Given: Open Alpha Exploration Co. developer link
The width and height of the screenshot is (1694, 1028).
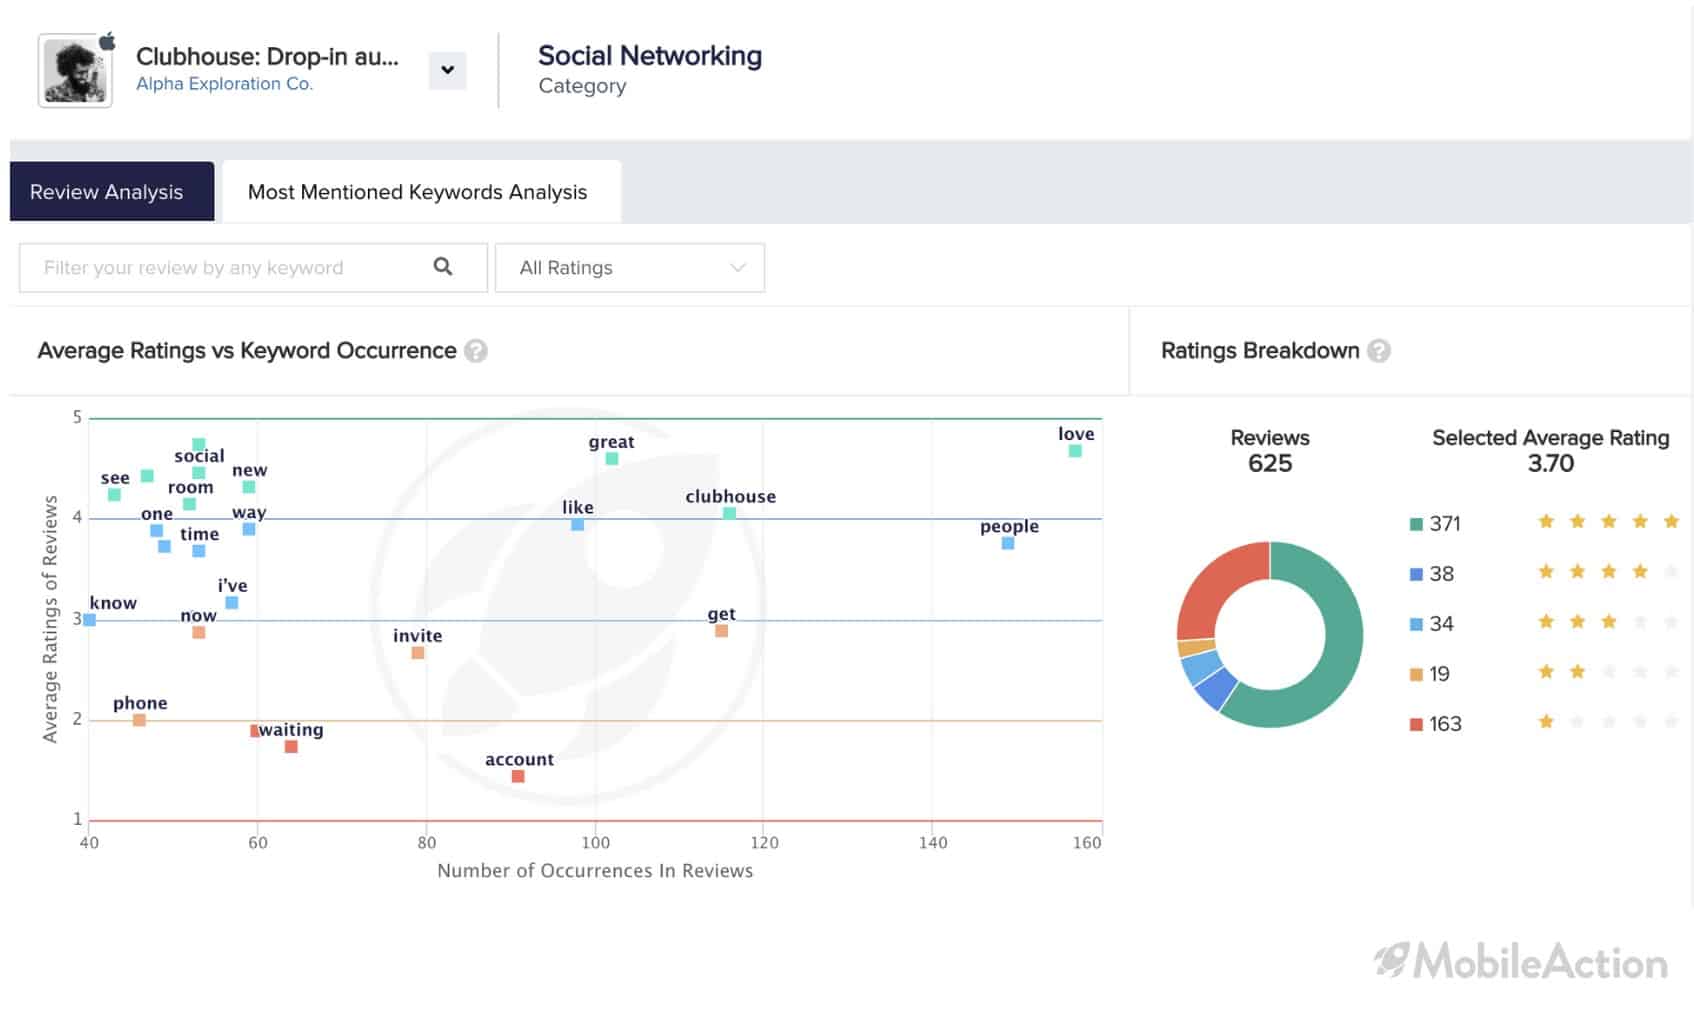Looking at the screenshot, I should (224, 84).
